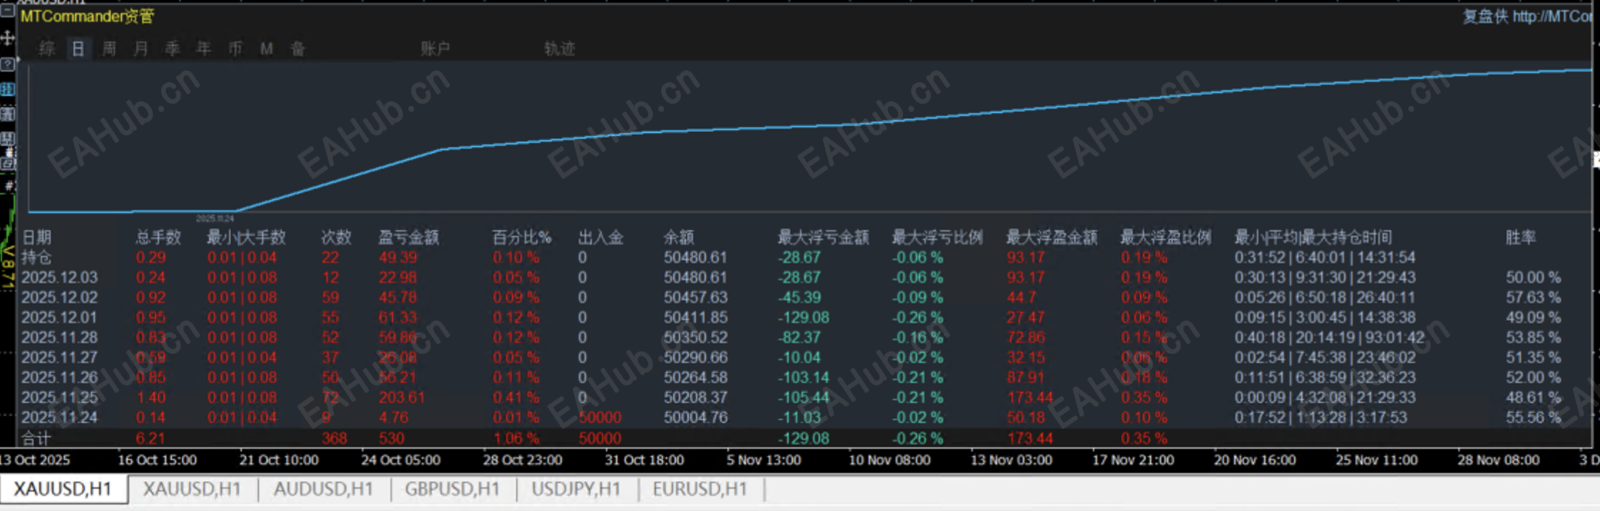
Task: Click the 最大浮盈比例 column header
Action: 1165,237
